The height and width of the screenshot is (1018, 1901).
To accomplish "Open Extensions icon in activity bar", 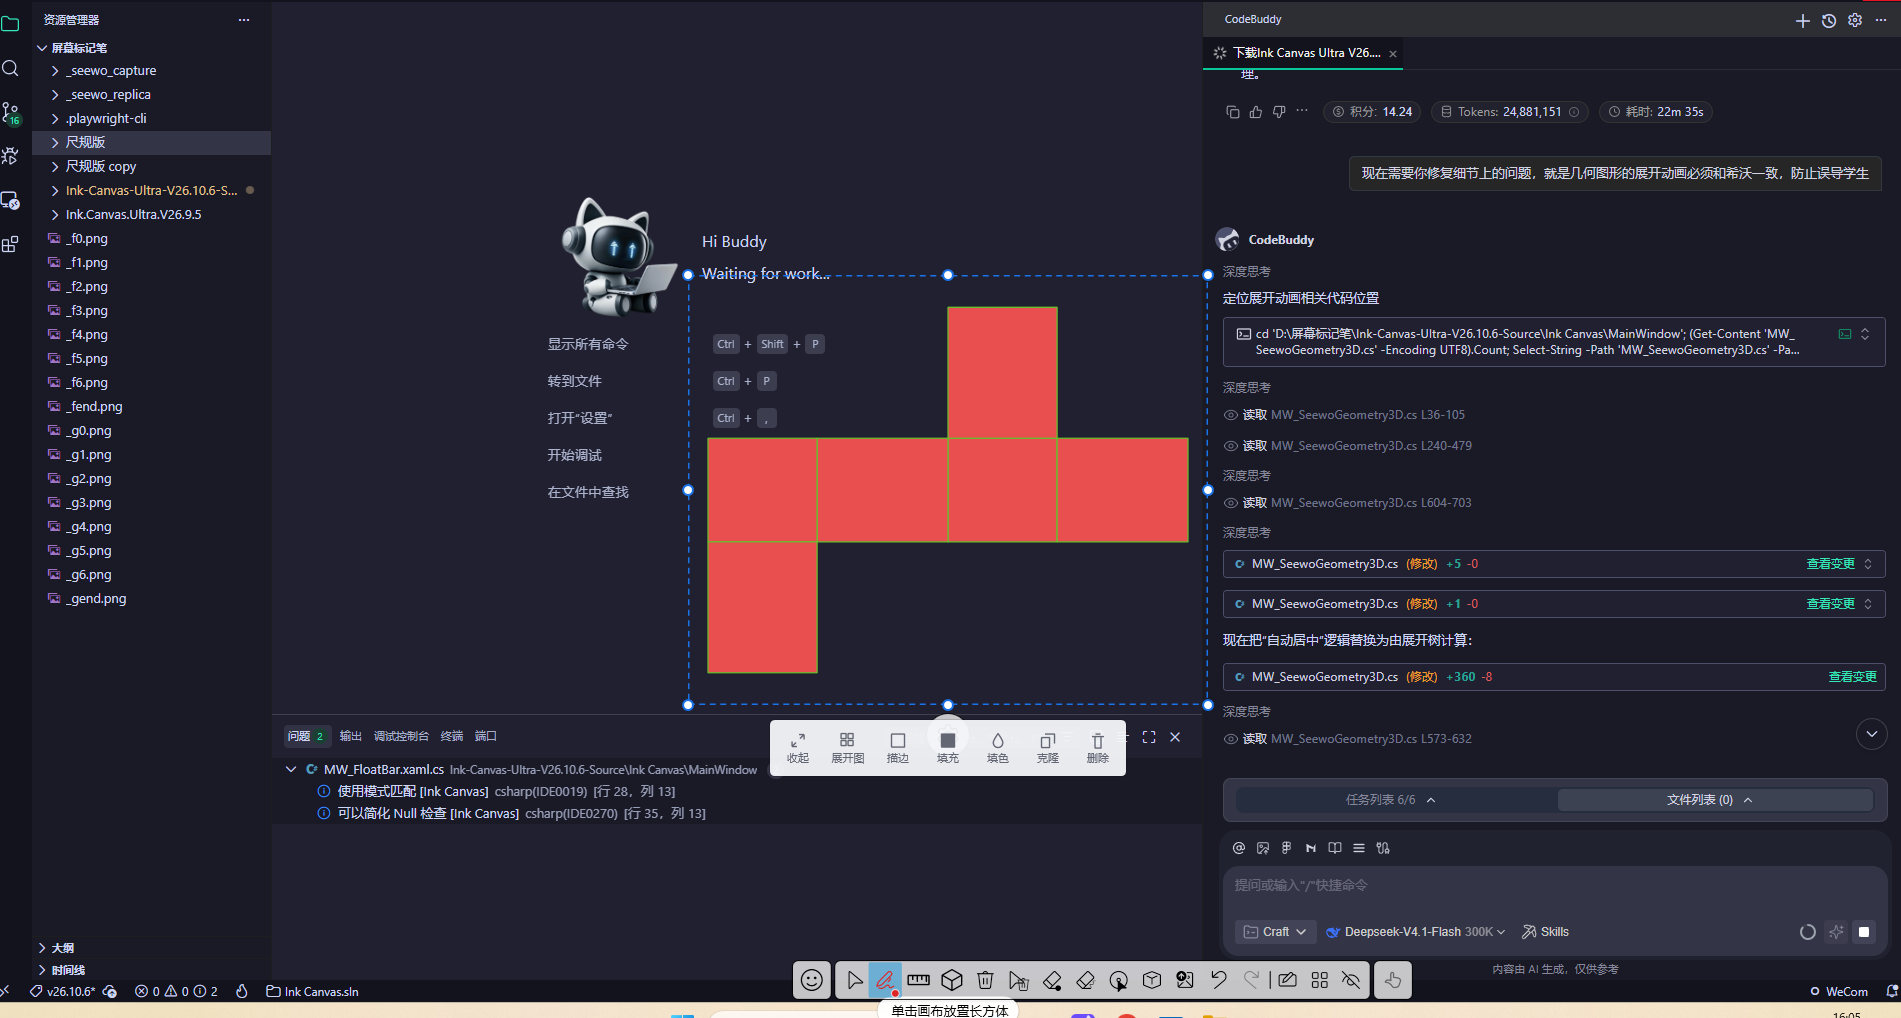I will point(11,244).
